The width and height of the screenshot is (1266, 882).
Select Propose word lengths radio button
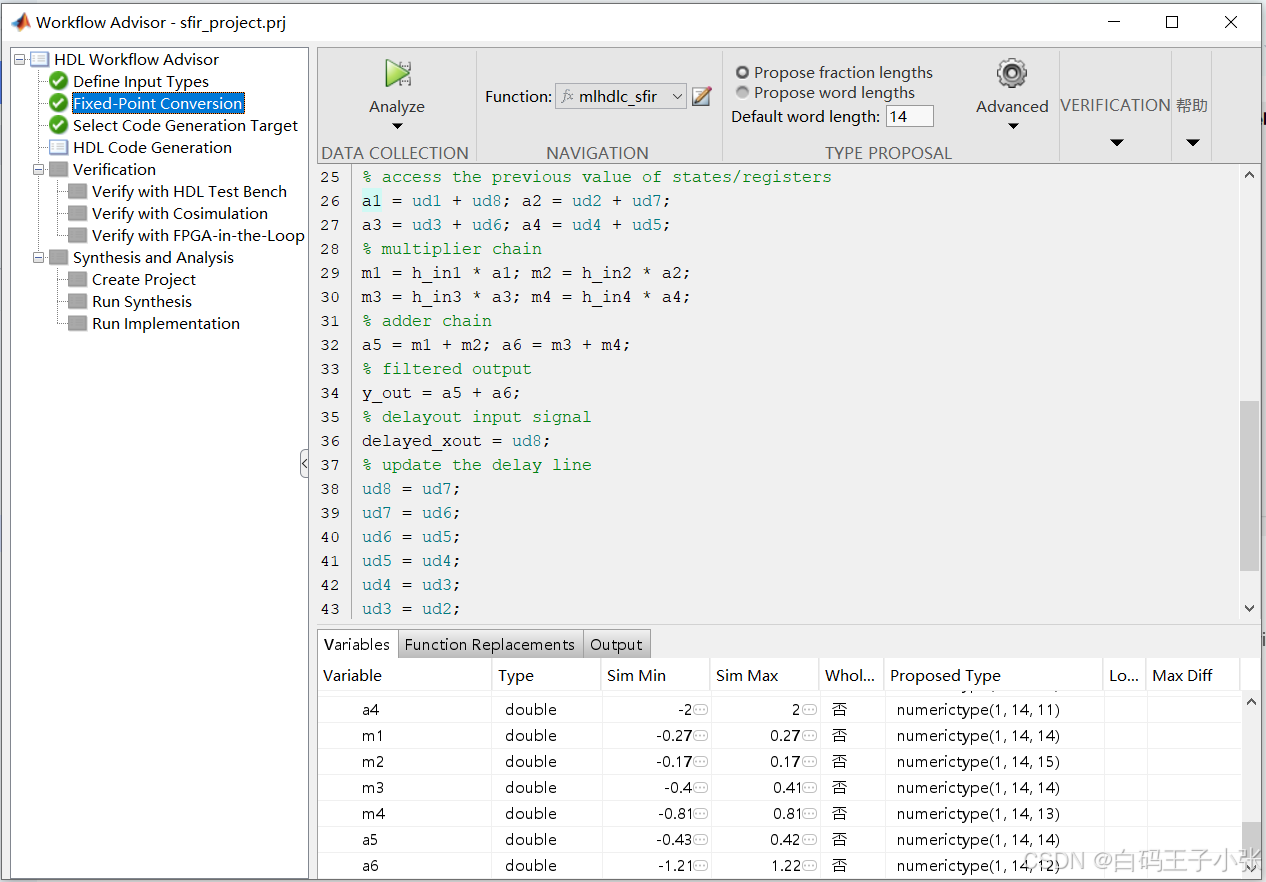click(x=743, y=92)
